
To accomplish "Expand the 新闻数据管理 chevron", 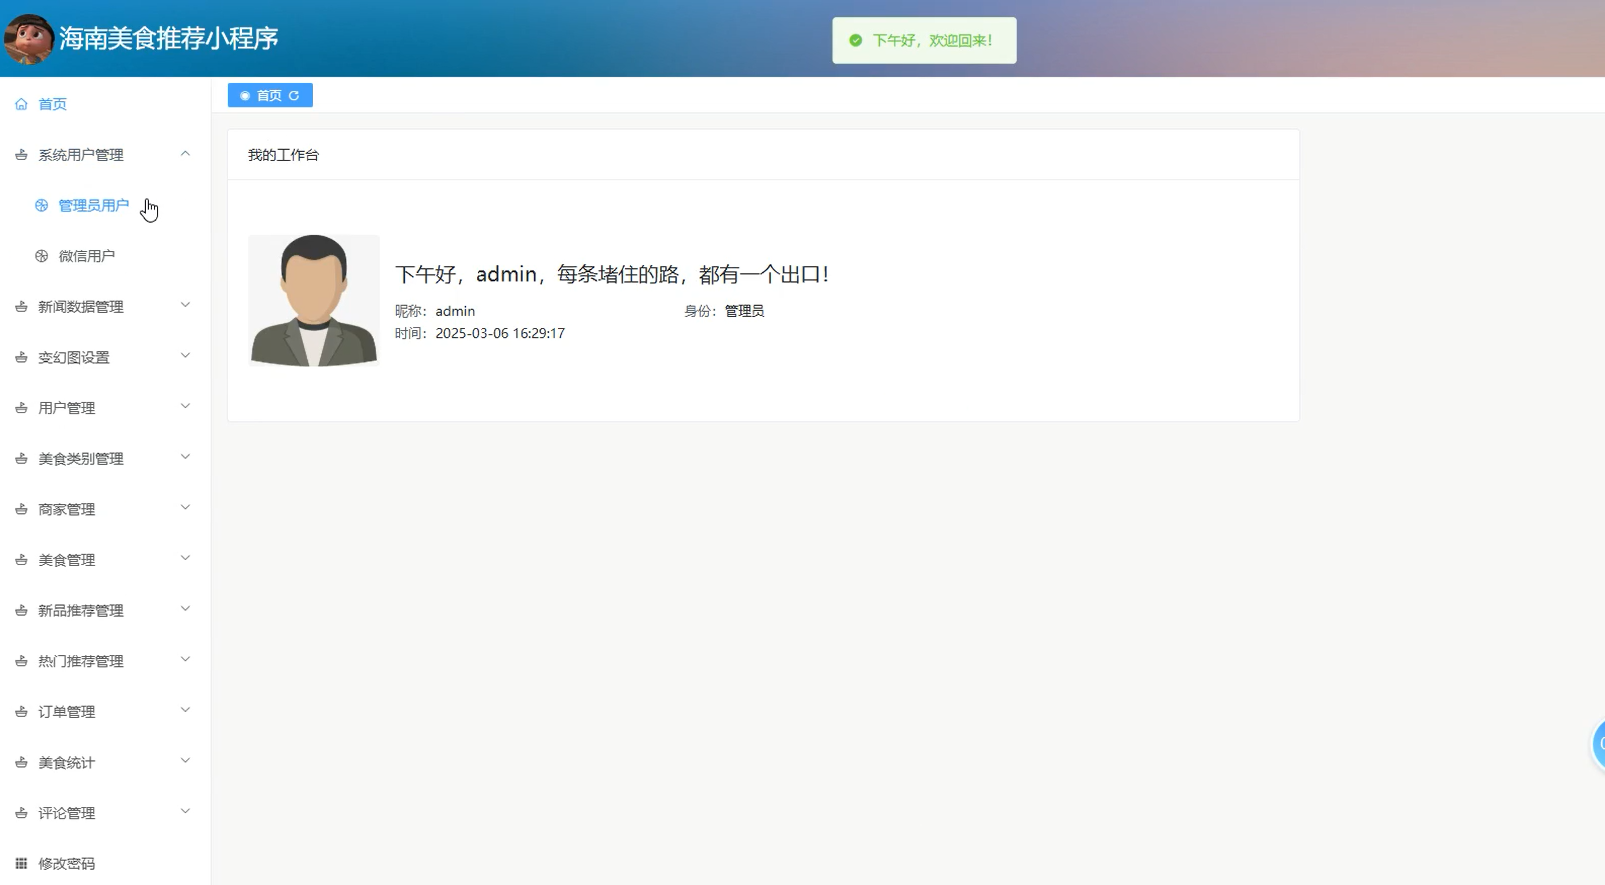I will coord(185,305).
